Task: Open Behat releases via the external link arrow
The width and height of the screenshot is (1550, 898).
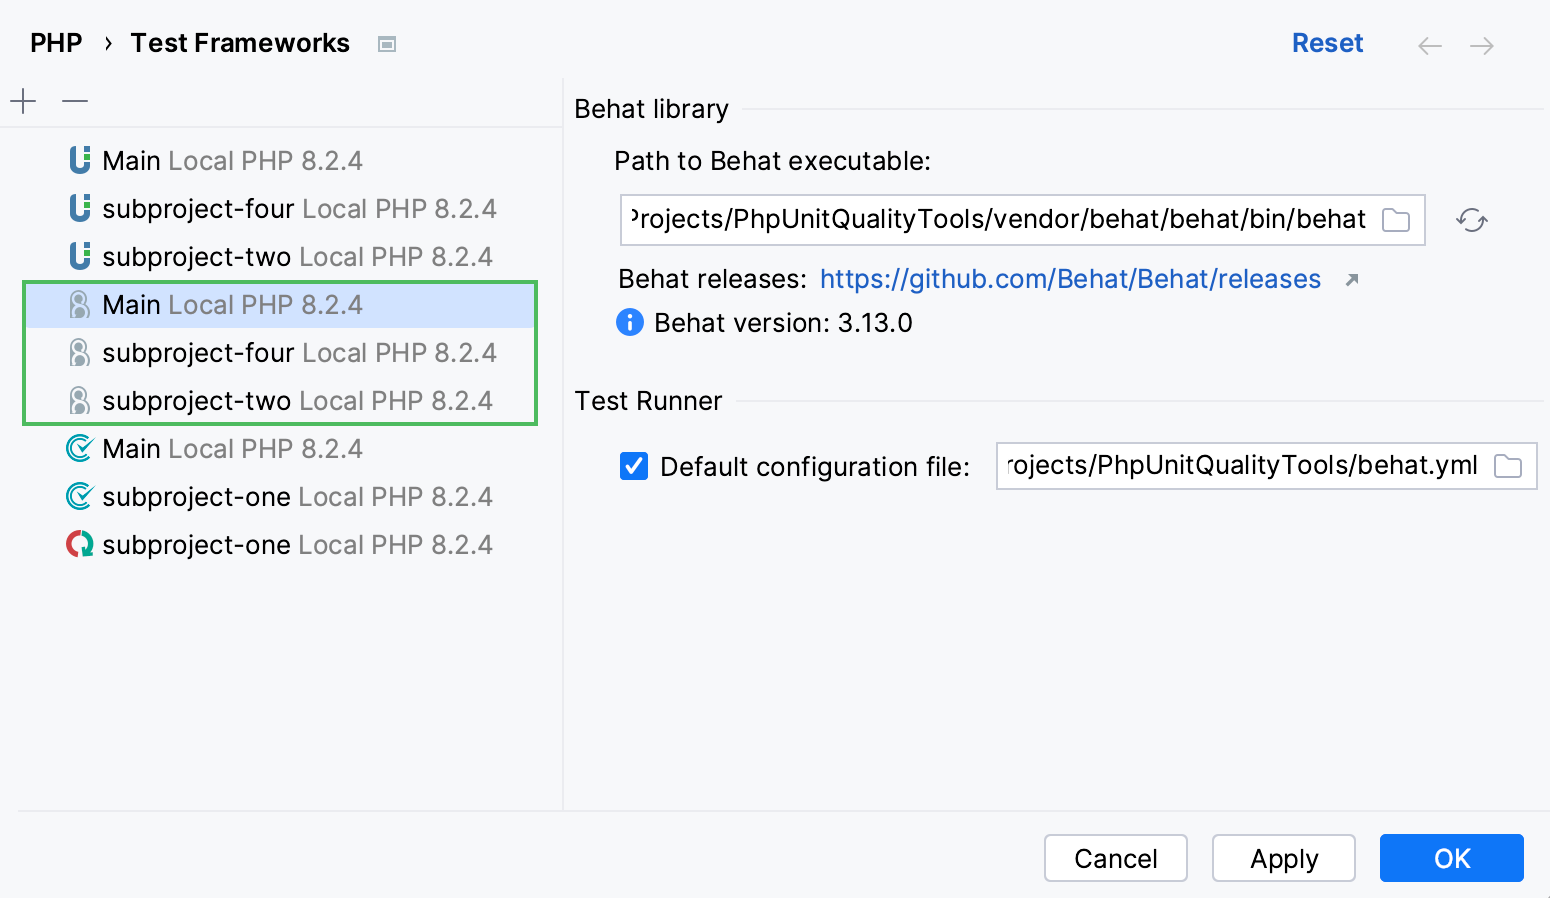Action: [1353, 280]
